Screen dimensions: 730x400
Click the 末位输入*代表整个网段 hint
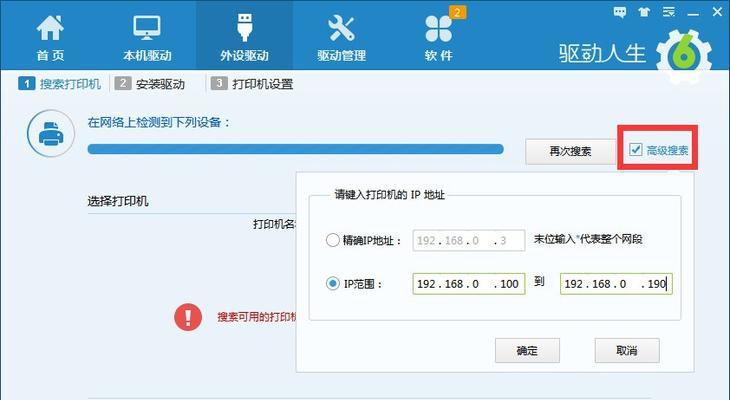(x=588, y=239)
